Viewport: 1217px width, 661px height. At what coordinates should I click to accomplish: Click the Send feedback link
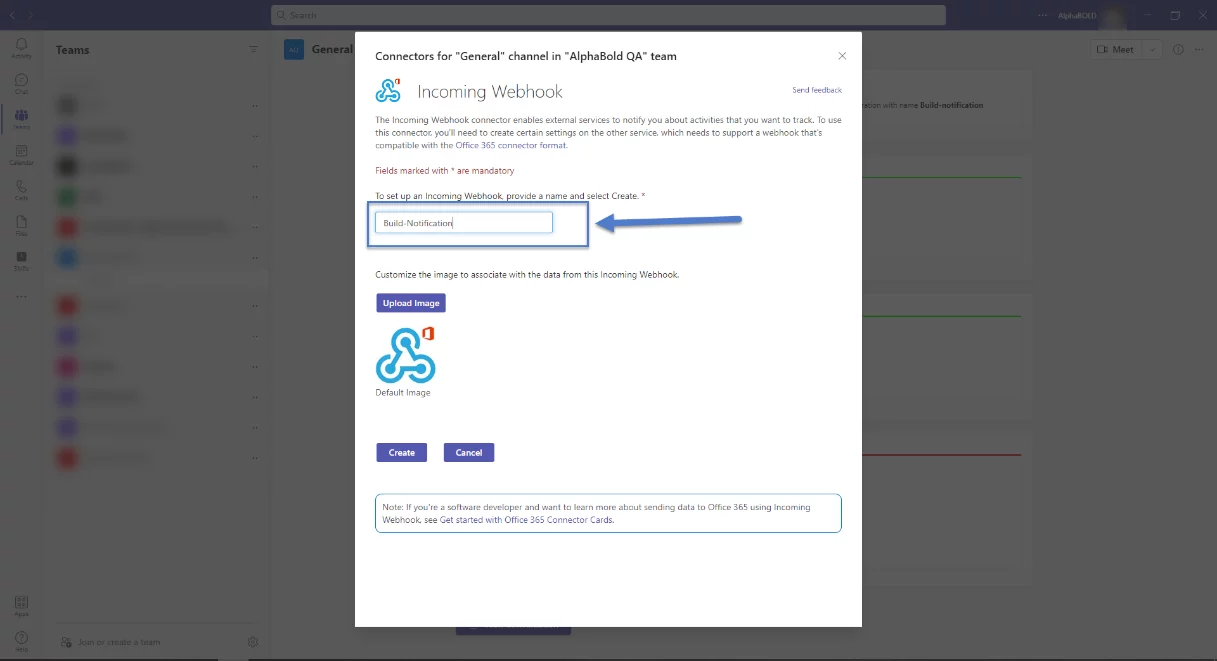817,90
